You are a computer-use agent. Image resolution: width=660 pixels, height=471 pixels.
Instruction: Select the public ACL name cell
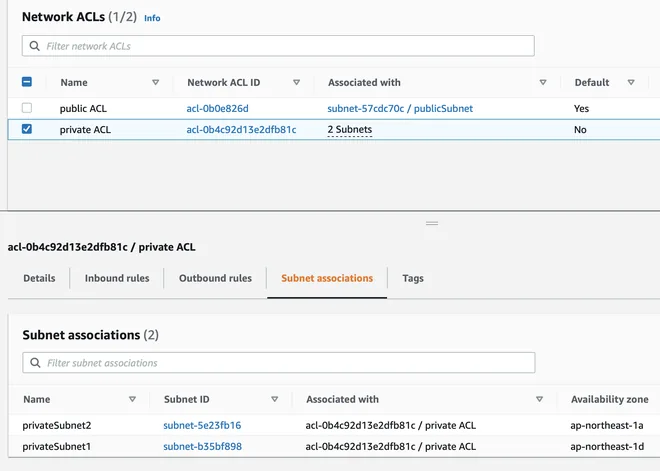[83, 109]
